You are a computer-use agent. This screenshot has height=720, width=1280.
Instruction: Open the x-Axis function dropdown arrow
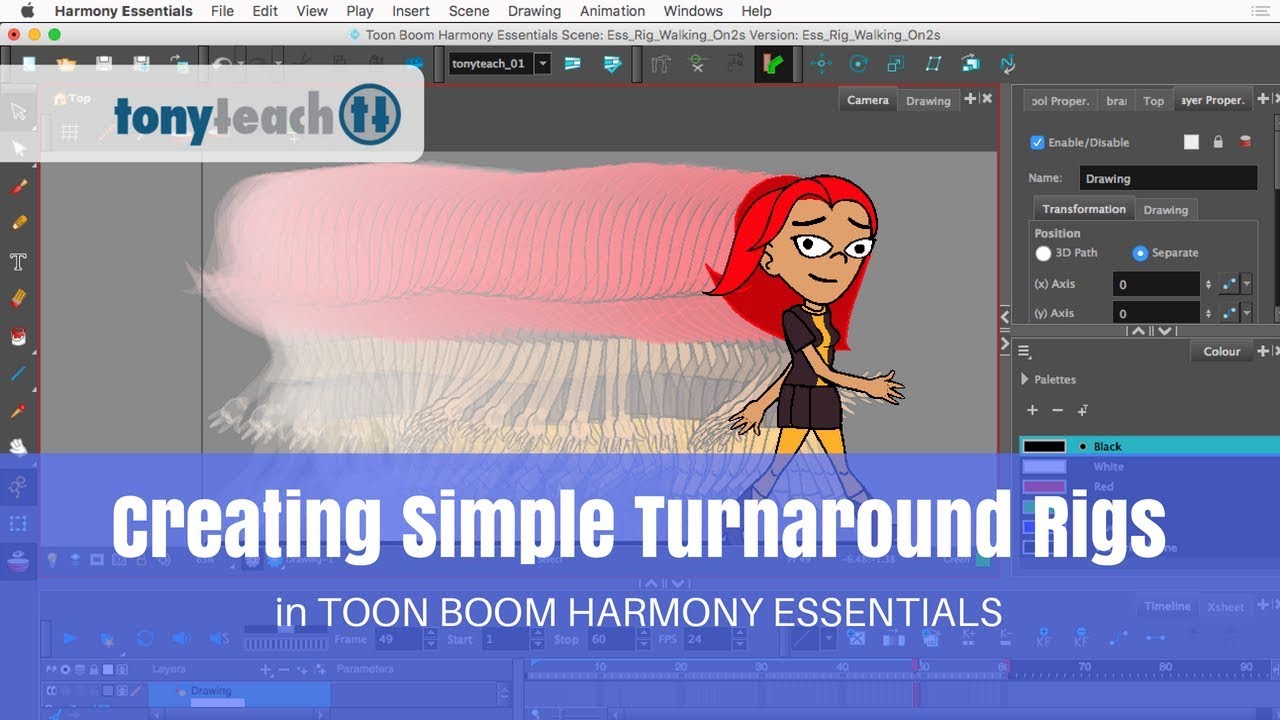(1246, 284)
